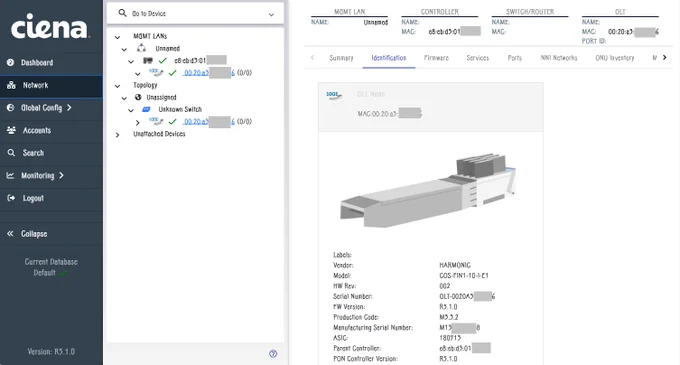Select the Unnamed MGMT LAN entry
This screenshot has width=680, height=365.
[x=167, y=49]
